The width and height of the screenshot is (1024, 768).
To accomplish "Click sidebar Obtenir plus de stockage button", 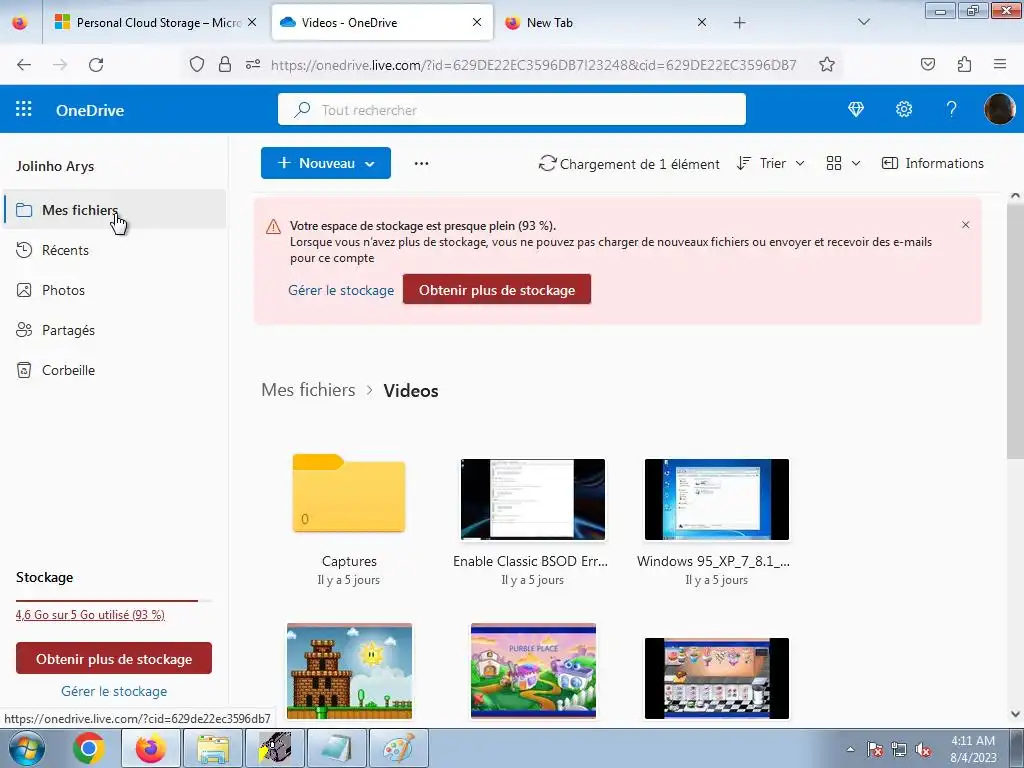I will [114, 658].
